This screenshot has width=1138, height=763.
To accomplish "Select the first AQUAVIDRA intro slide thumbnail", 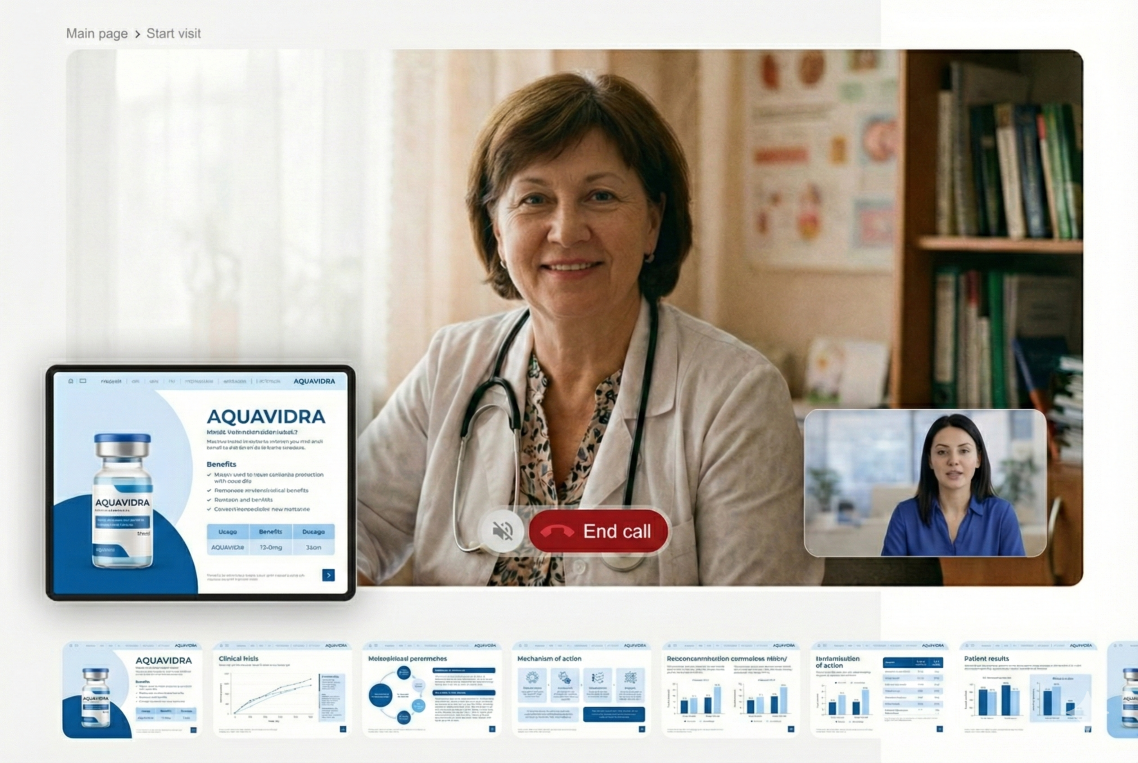I will point(132,690).
